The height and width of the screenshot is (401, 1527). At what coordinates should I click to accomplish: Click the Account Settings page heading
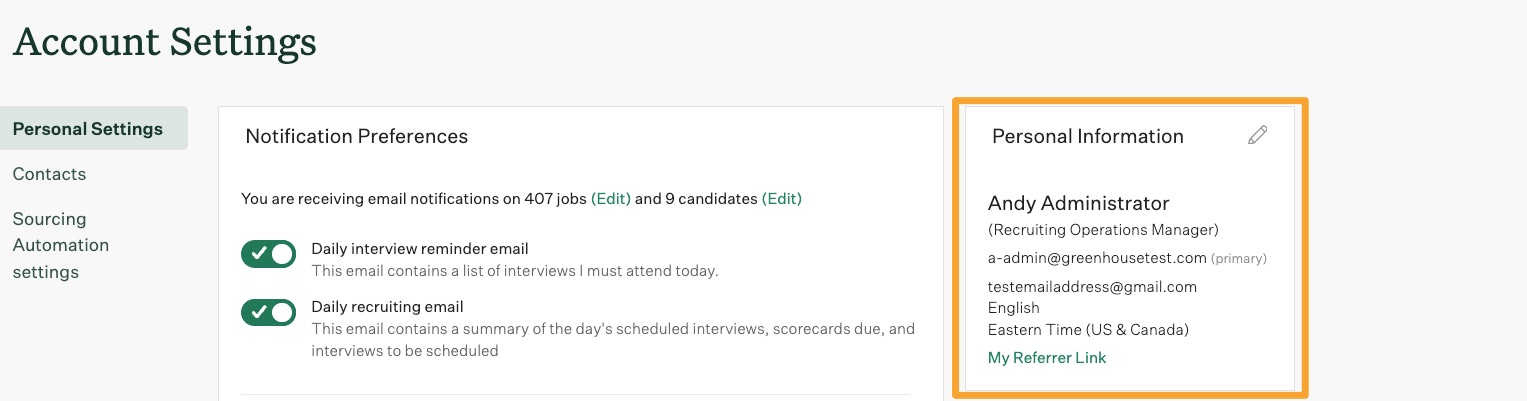coord(164,42)
